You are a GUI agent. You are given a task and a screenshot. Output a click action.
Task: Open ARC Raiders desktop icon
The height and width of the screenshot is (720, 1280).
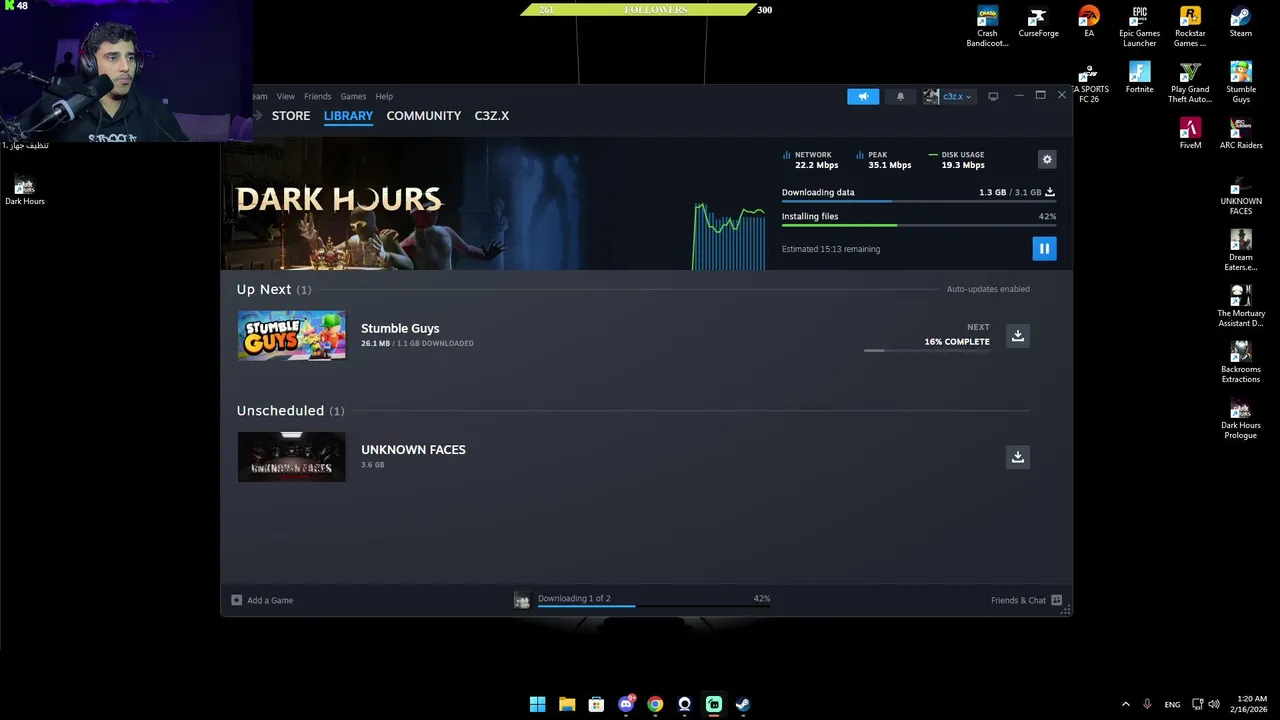pos(1241,134)
